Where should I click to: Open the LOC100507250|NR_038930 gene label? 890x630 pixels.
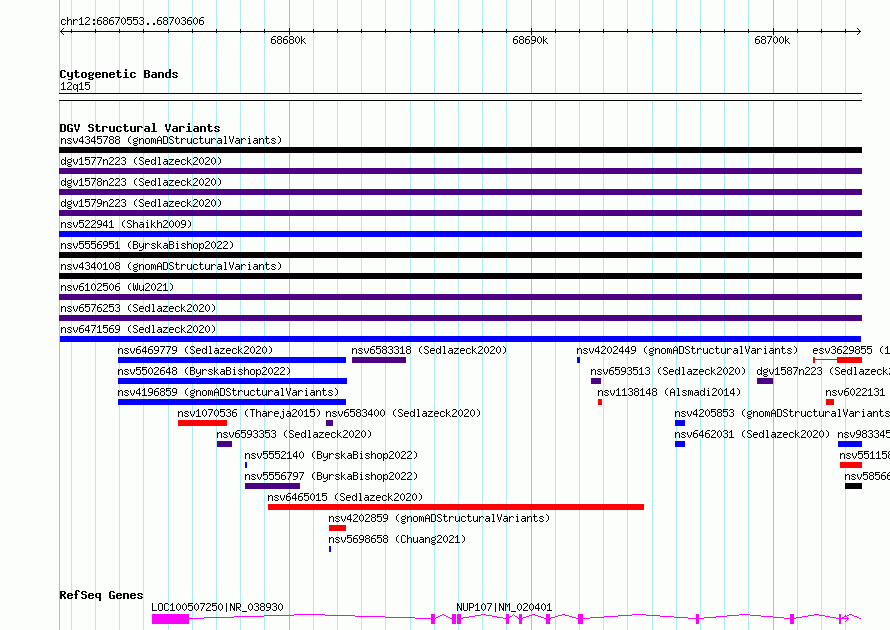(217, 607)
